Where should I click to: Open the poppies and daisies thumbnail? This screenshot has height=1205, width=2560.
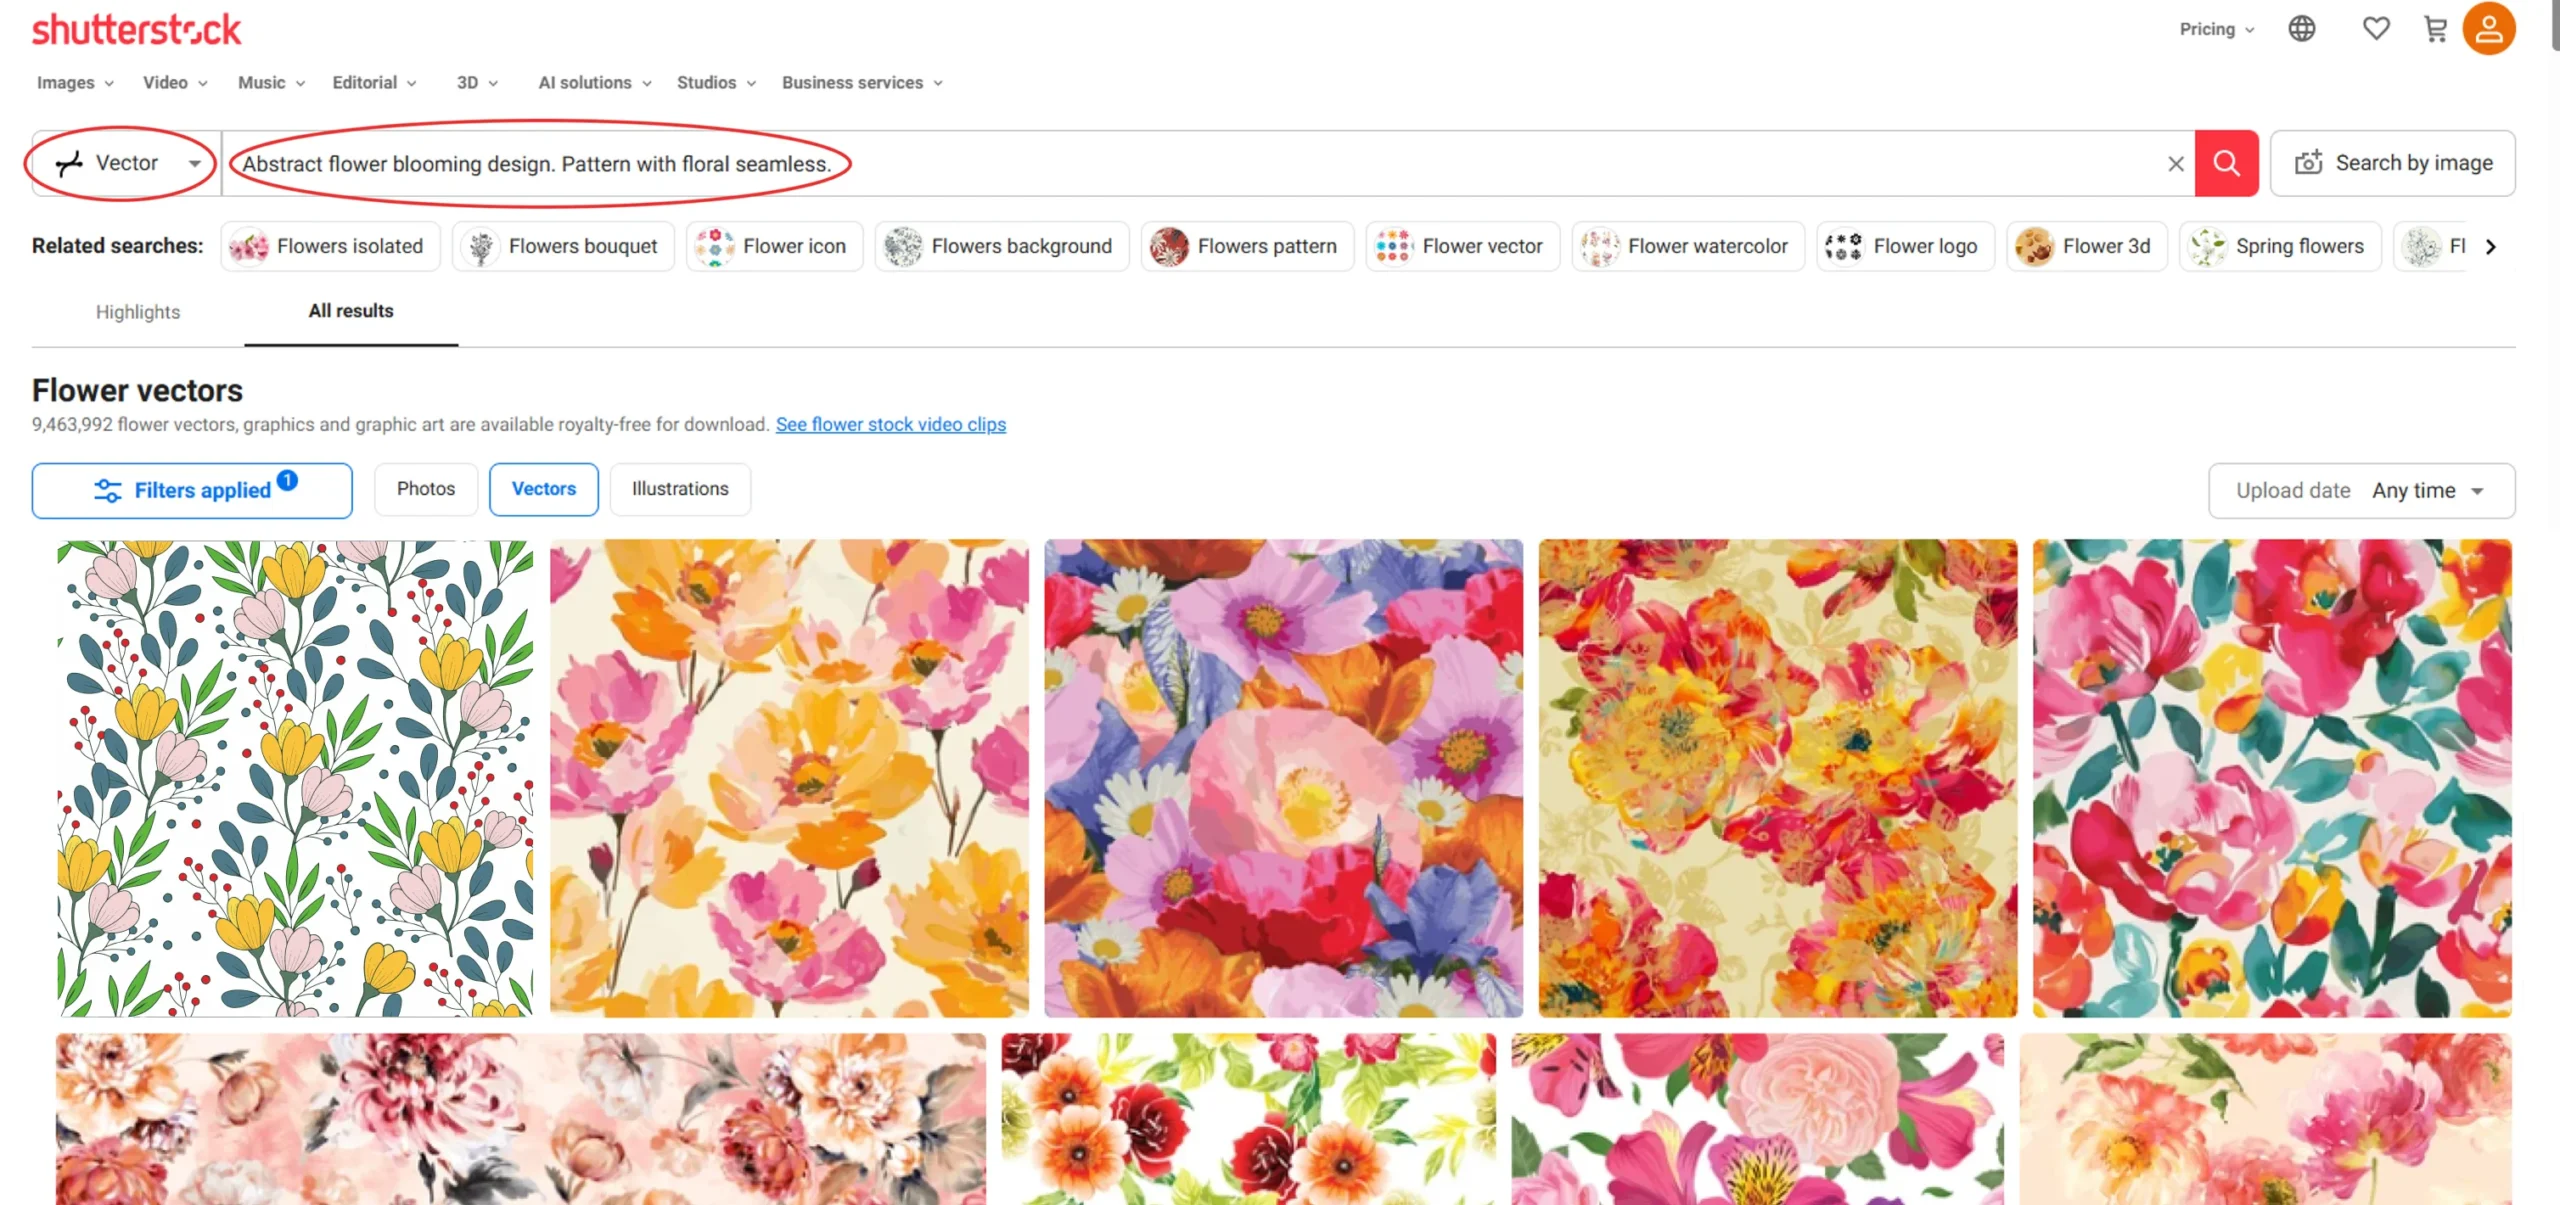(x=1283, y=778)
